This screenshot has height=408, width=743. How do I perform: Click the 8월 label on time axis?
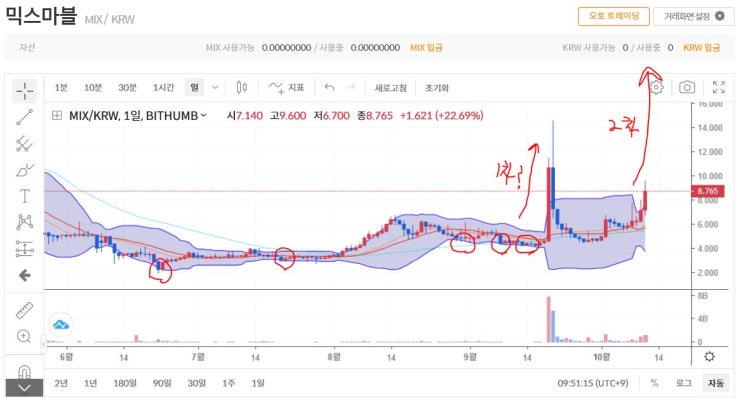[x=334, y=356]
